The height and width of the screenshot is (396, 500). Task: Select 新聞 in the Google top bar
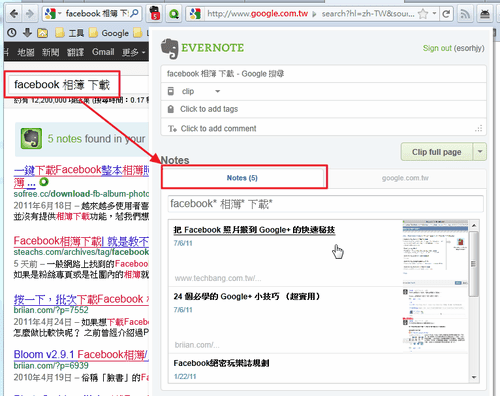[50, 52]
